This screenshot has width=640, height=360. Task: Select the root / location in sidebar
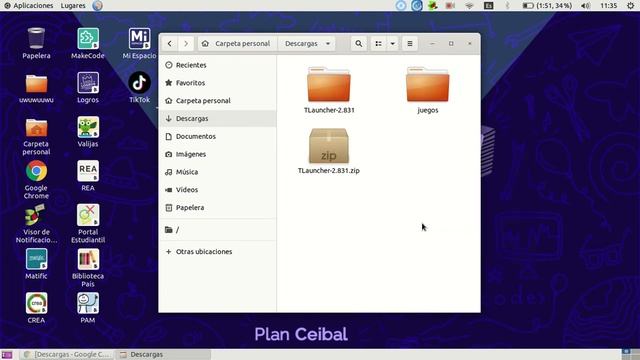point(218,230)
